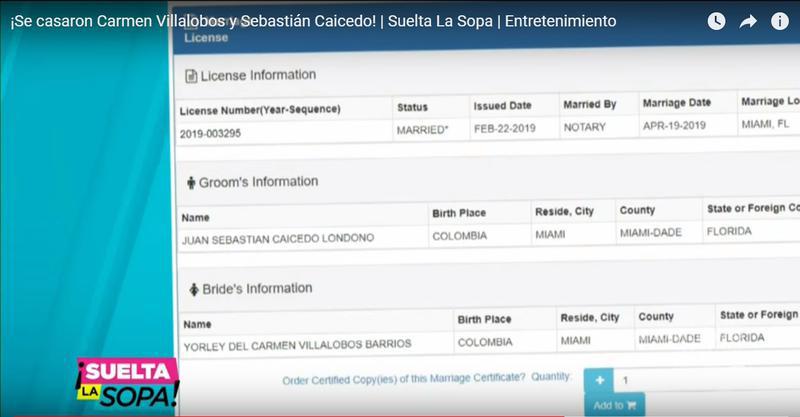The height and width of the screenshot is (417, 800).
Task: Click the Add to cart button
Action: point(614,405)
